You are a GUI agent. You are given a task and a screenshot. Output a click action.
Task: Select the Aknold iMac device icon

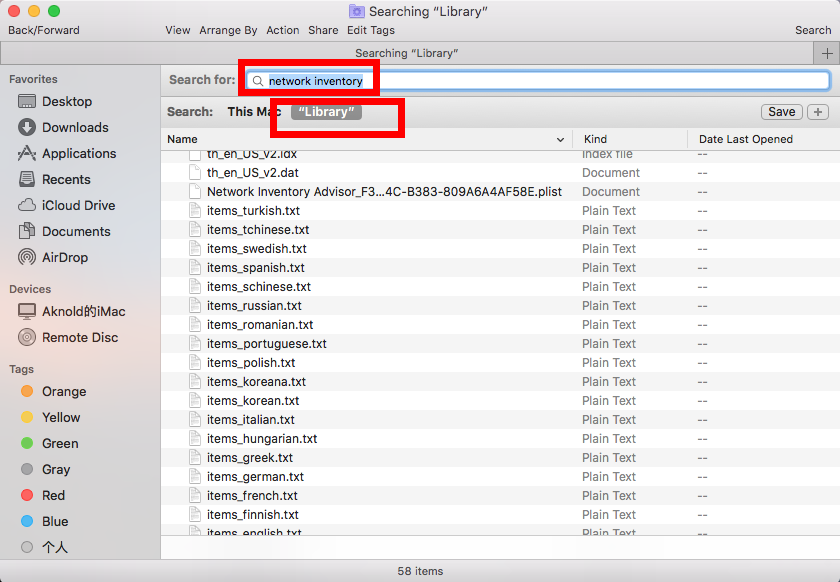pos(27,312)
